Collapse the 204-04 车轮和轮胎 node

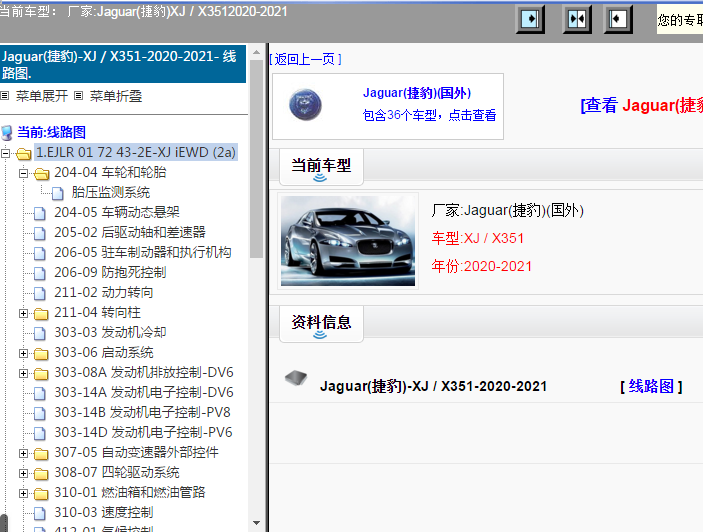pyautogui.click(x=23, y=173)
